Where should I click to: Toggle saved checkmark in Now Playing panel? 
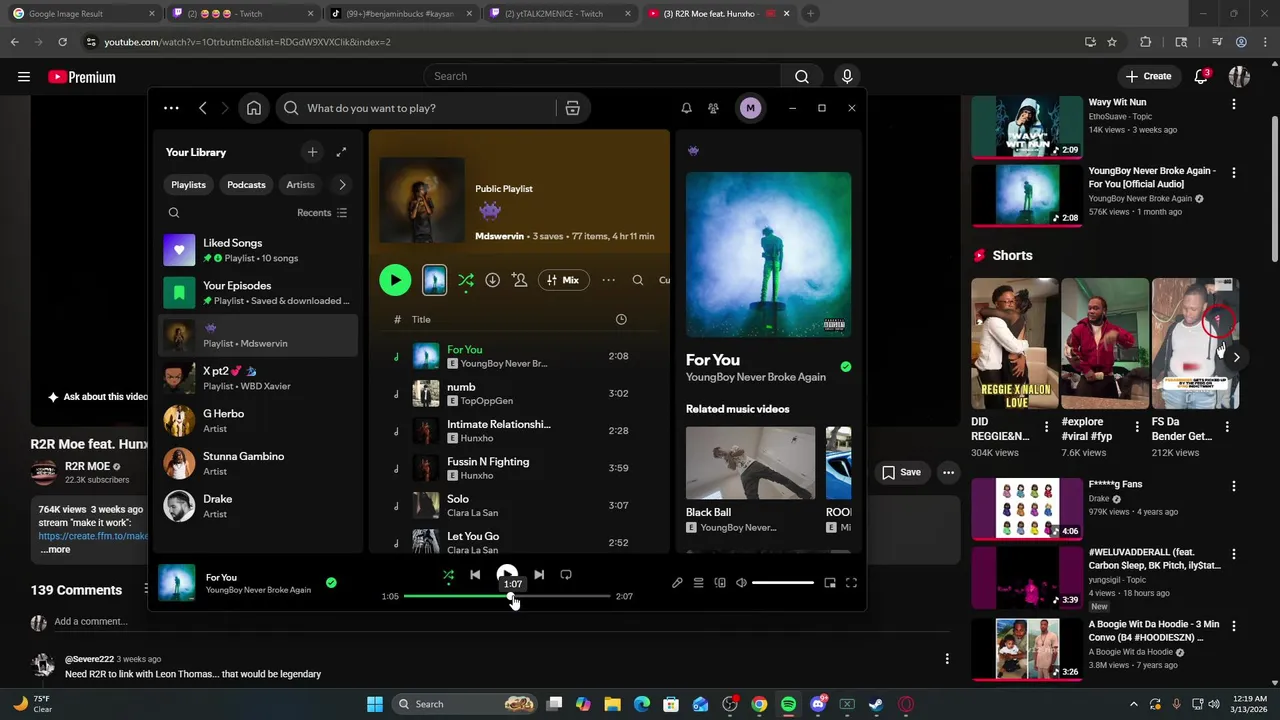point(846,367)
